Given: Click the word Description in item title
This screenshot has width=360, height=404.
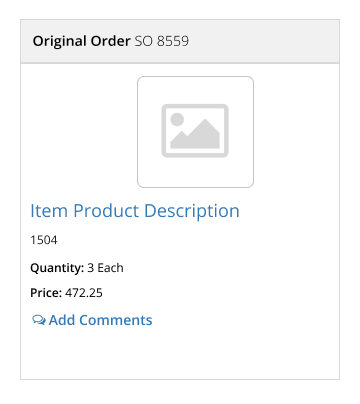Looking at the screenshot, I should pyautogui.click(x=192, y=211).
